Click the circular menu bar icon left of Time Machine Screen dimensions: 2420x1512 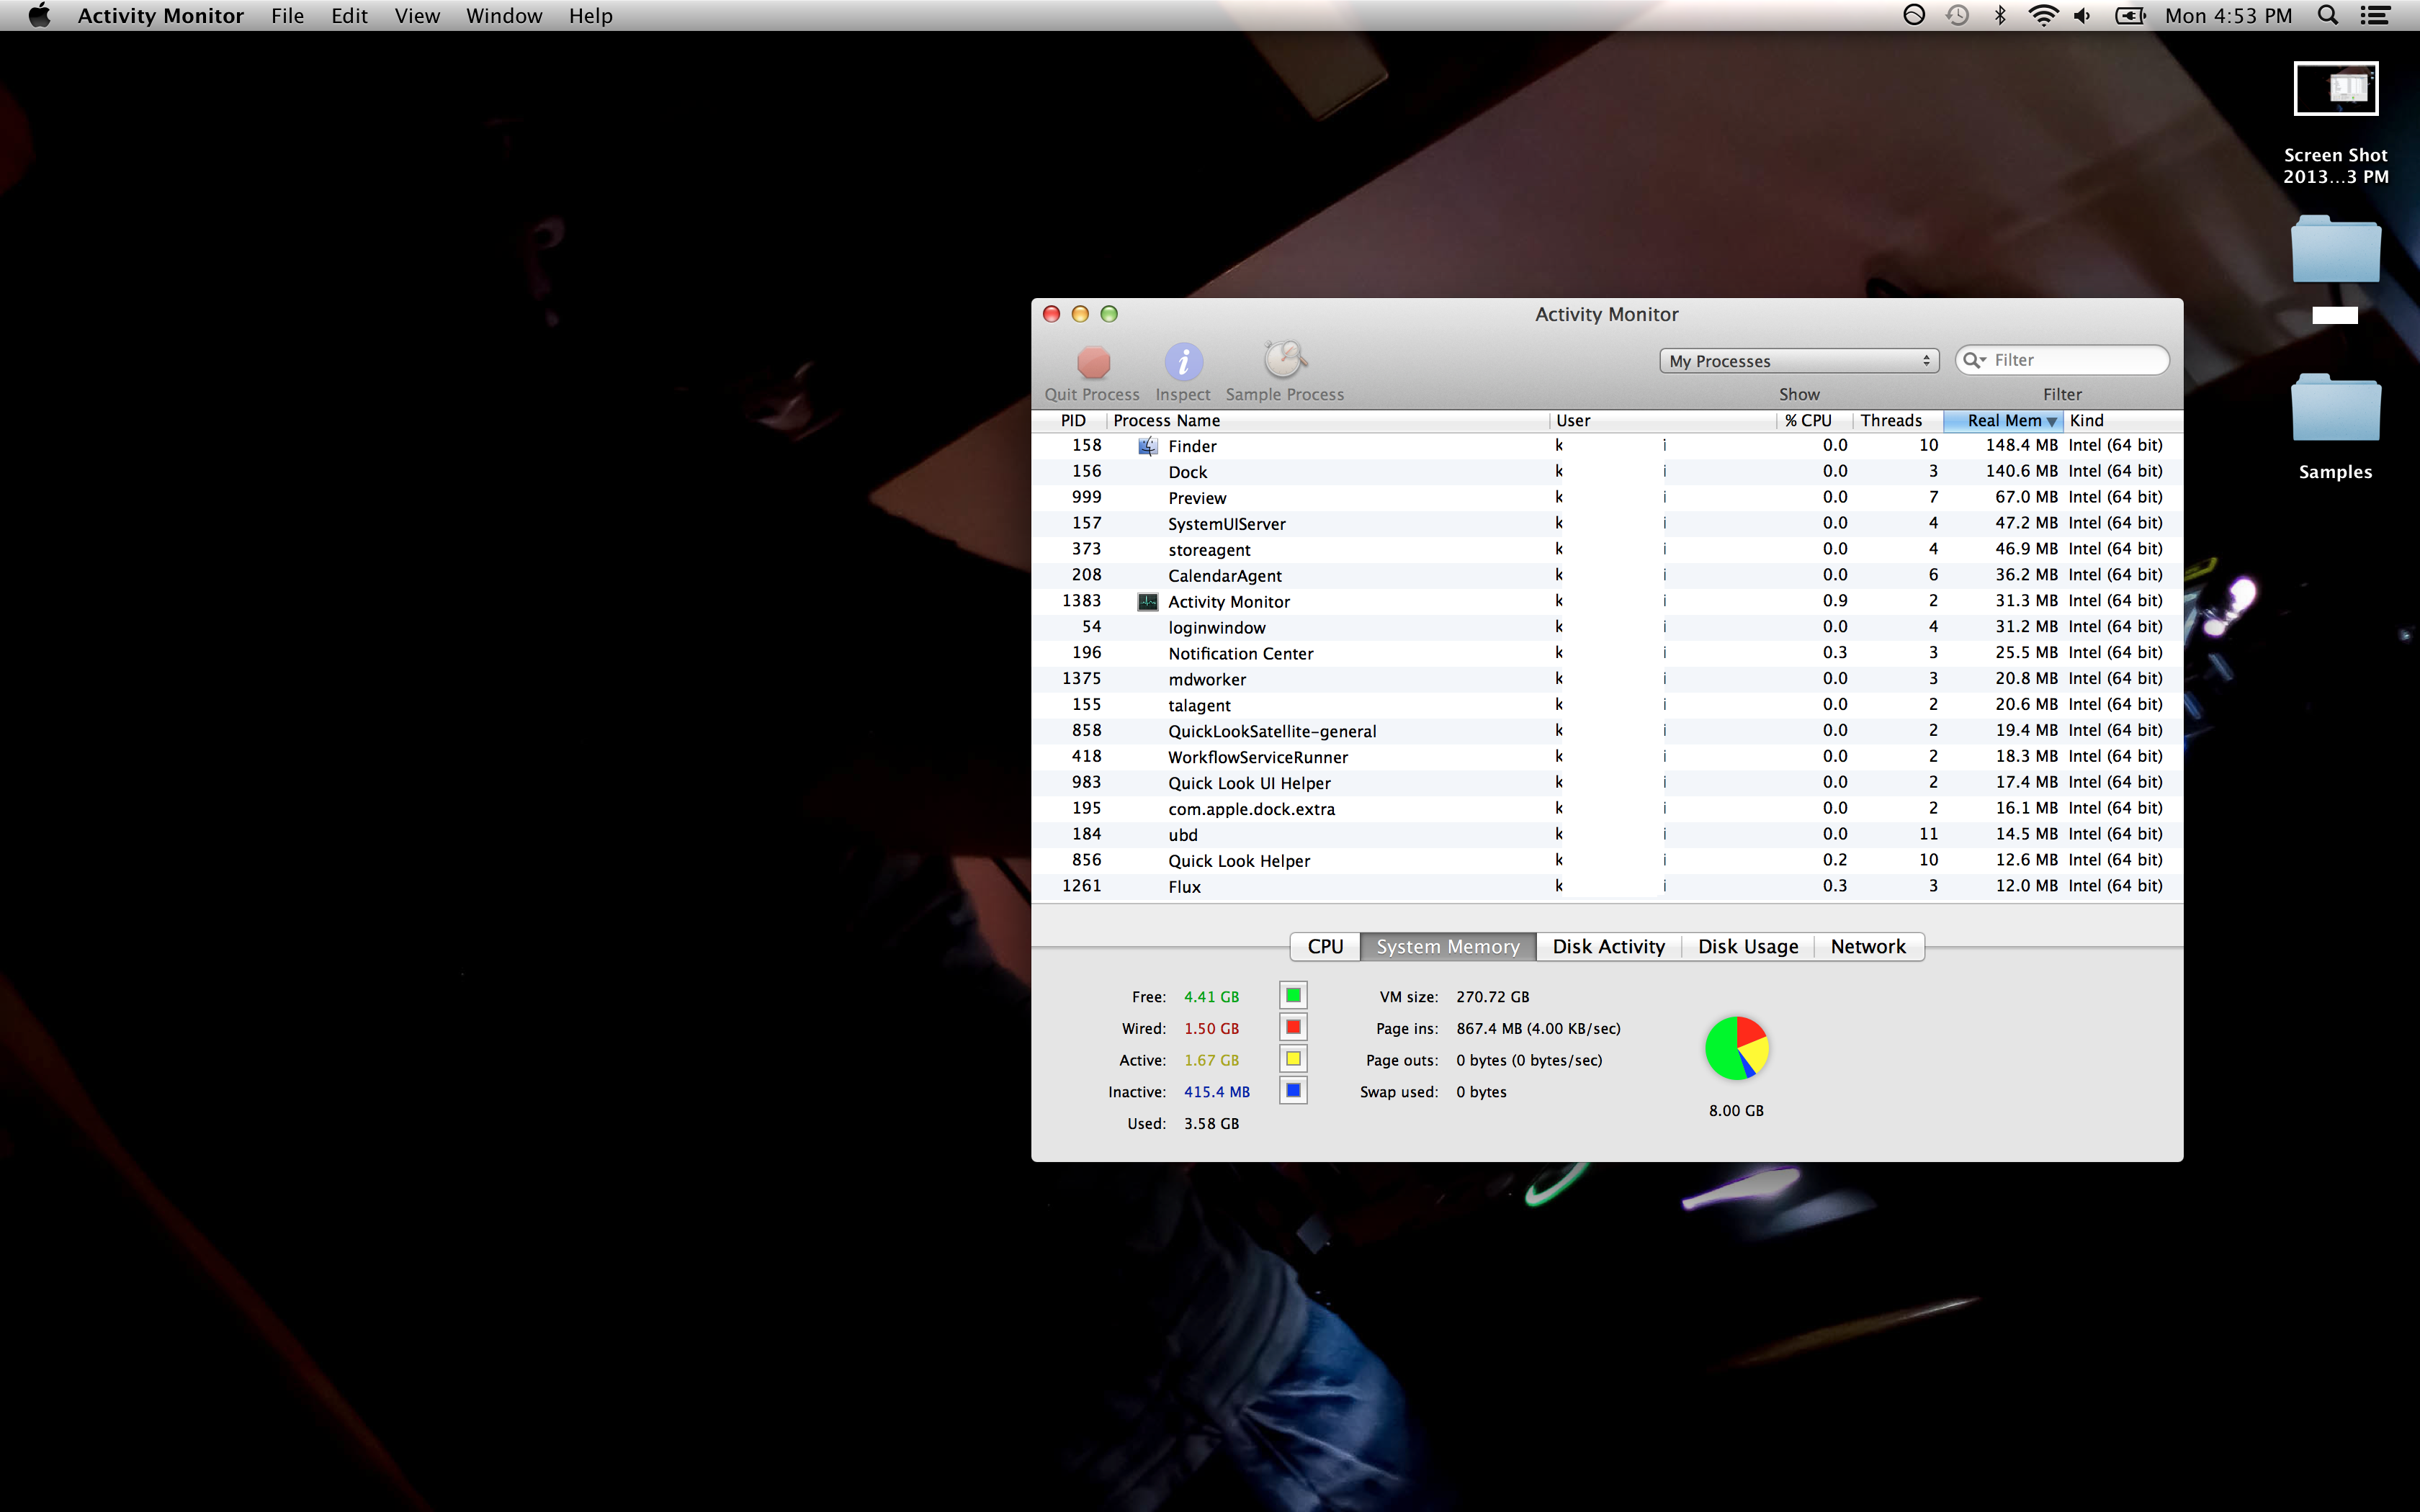coord(1913,15)
